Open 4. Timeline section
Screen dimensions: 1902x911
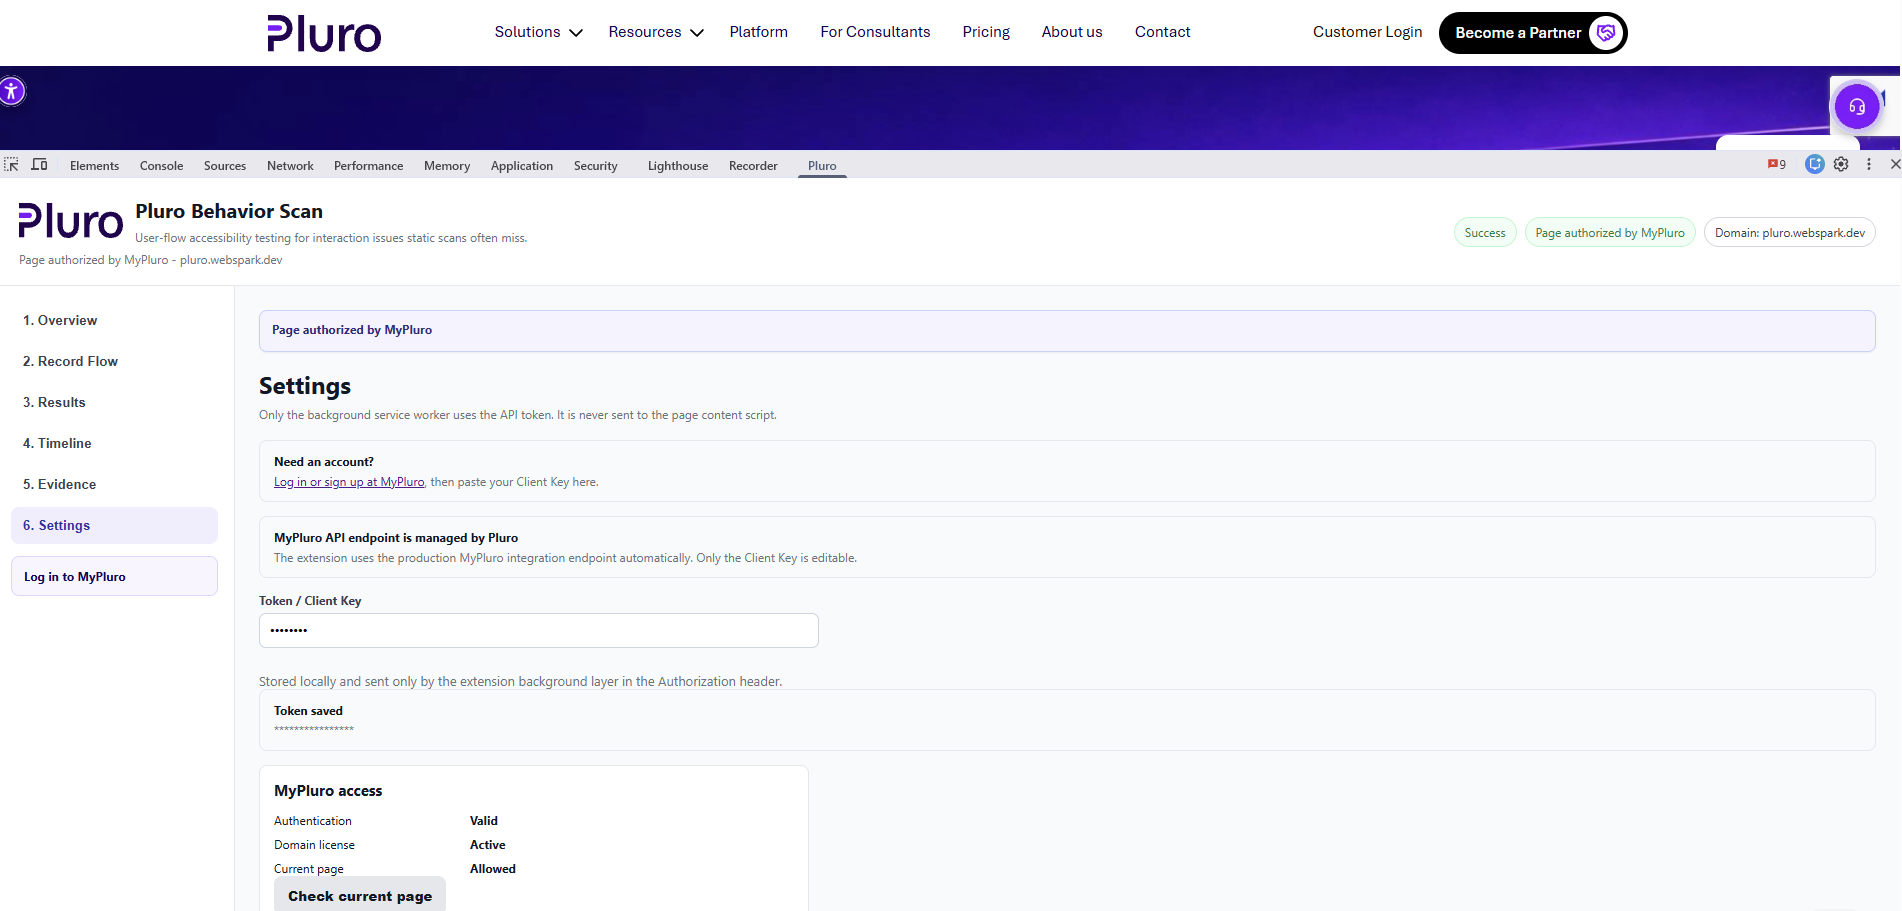click(114, 443)
